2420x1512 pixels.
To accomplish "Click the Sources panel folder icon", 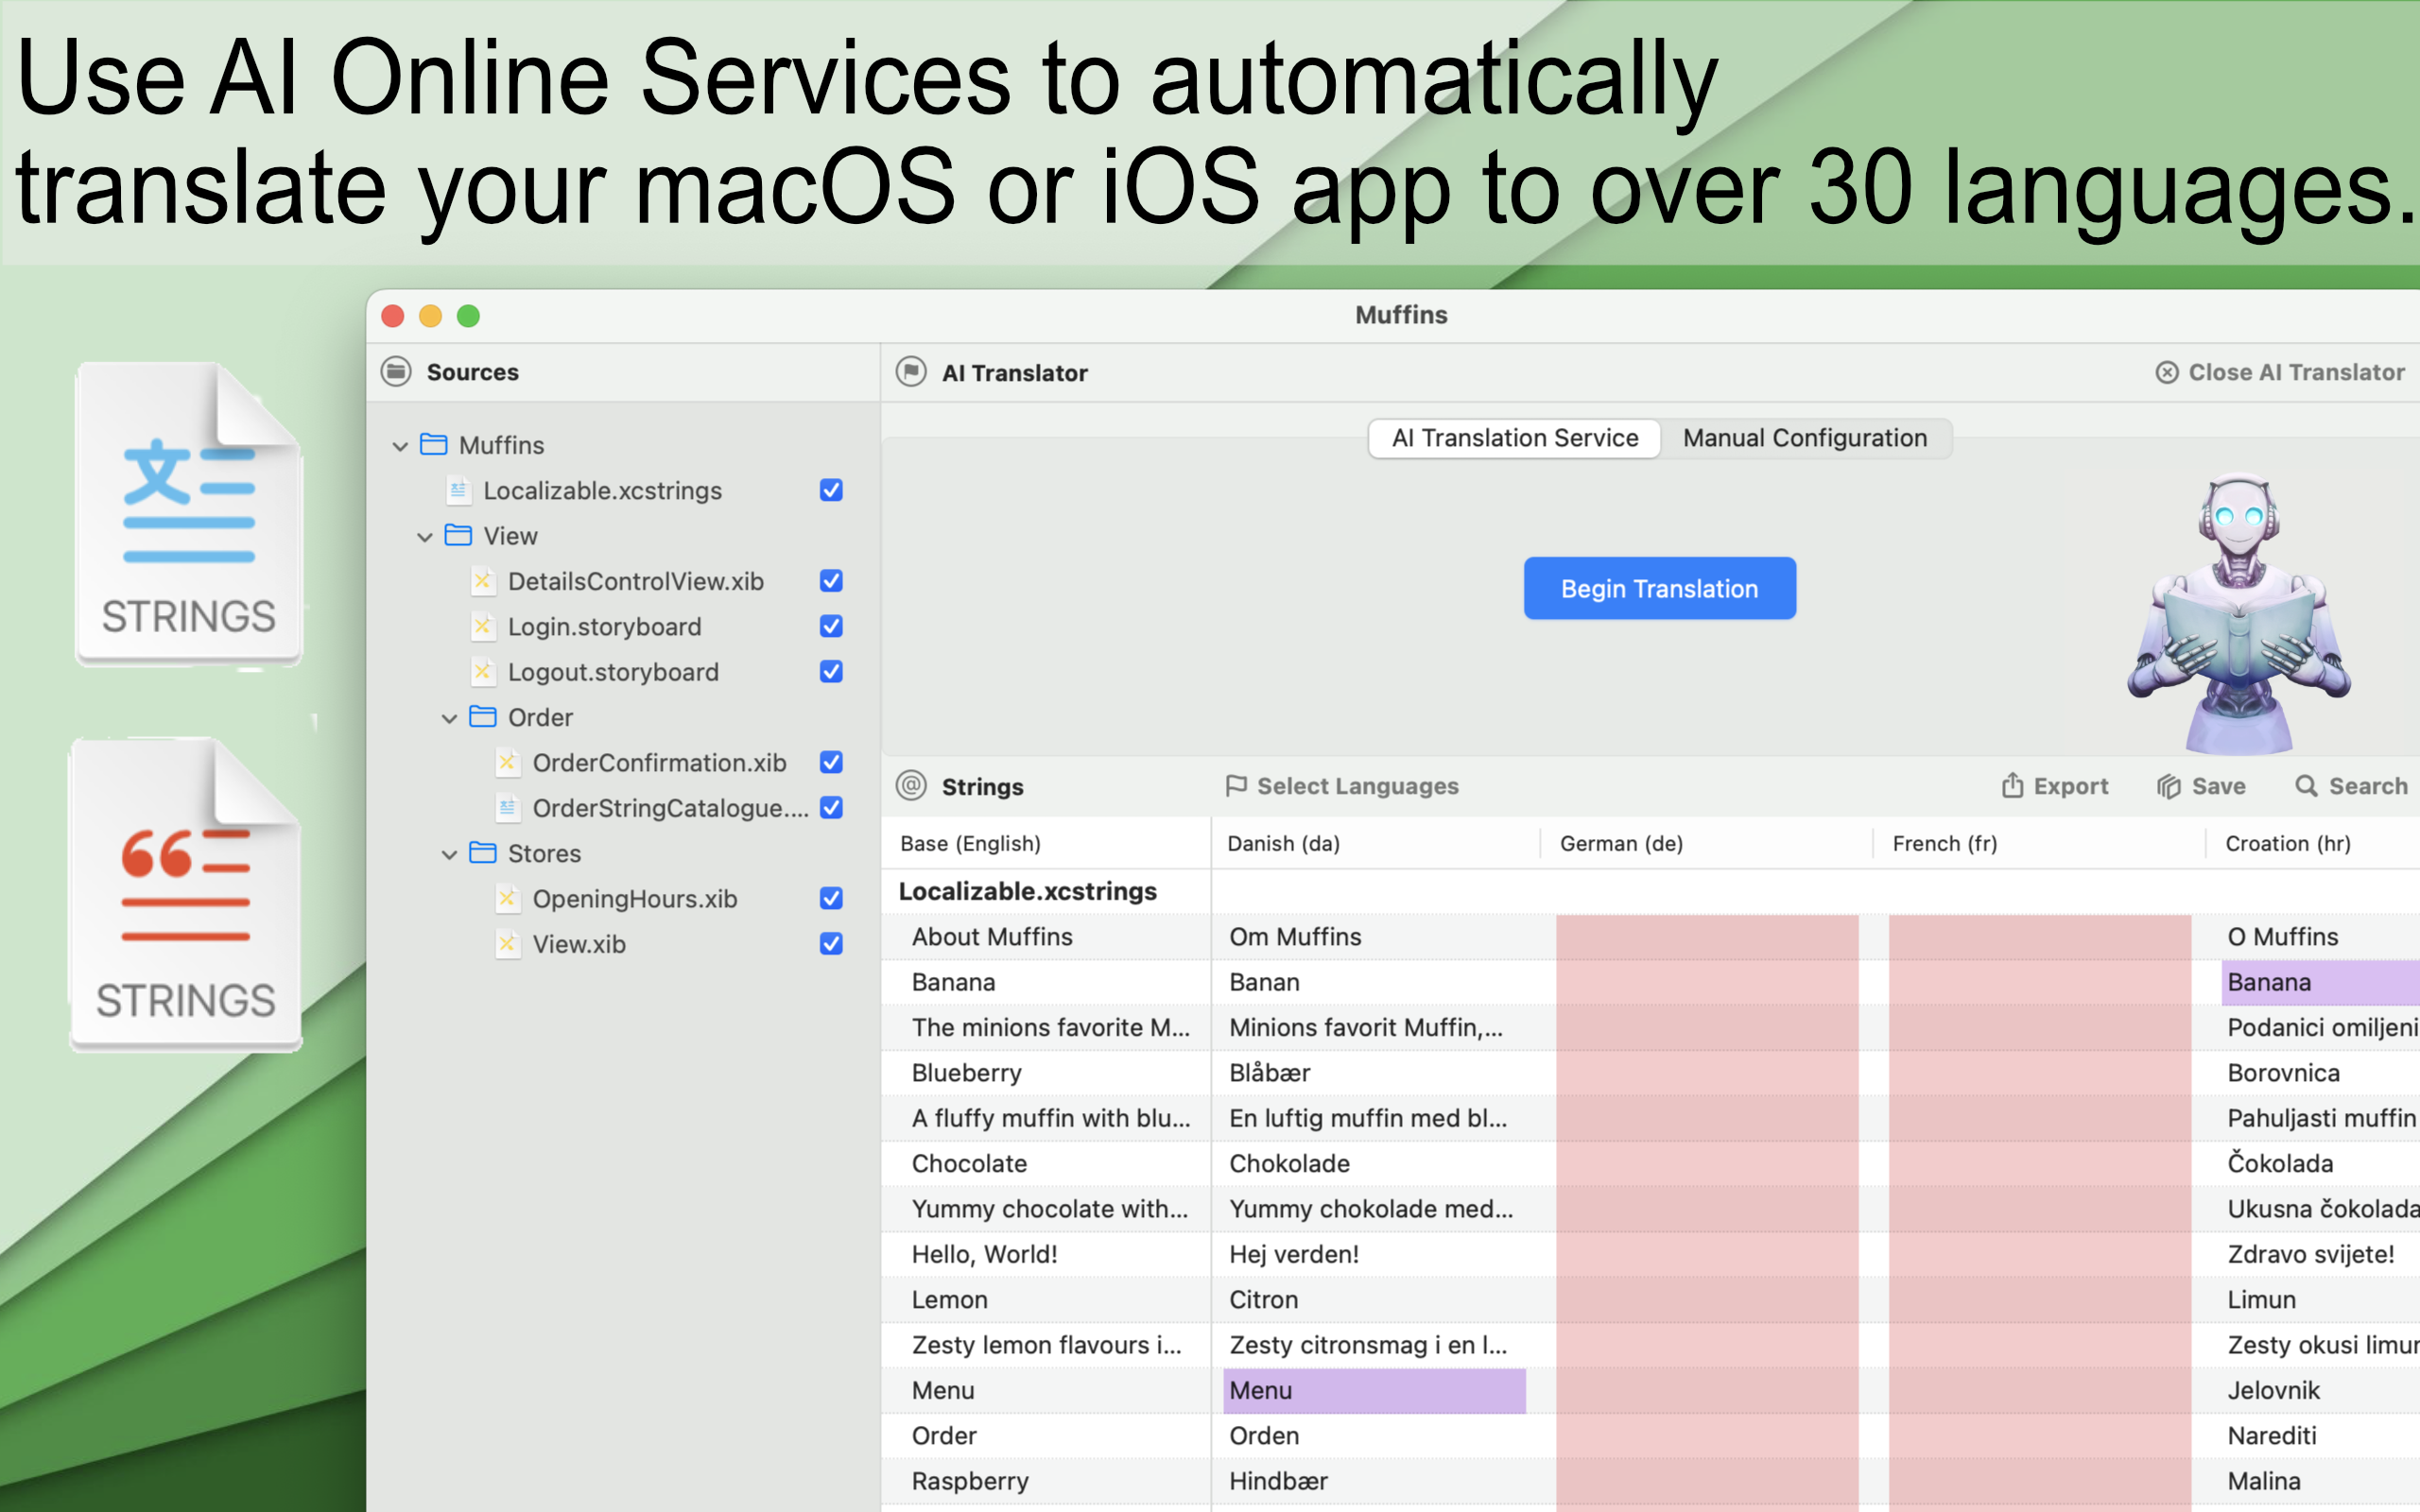I will tap(396, 372).
